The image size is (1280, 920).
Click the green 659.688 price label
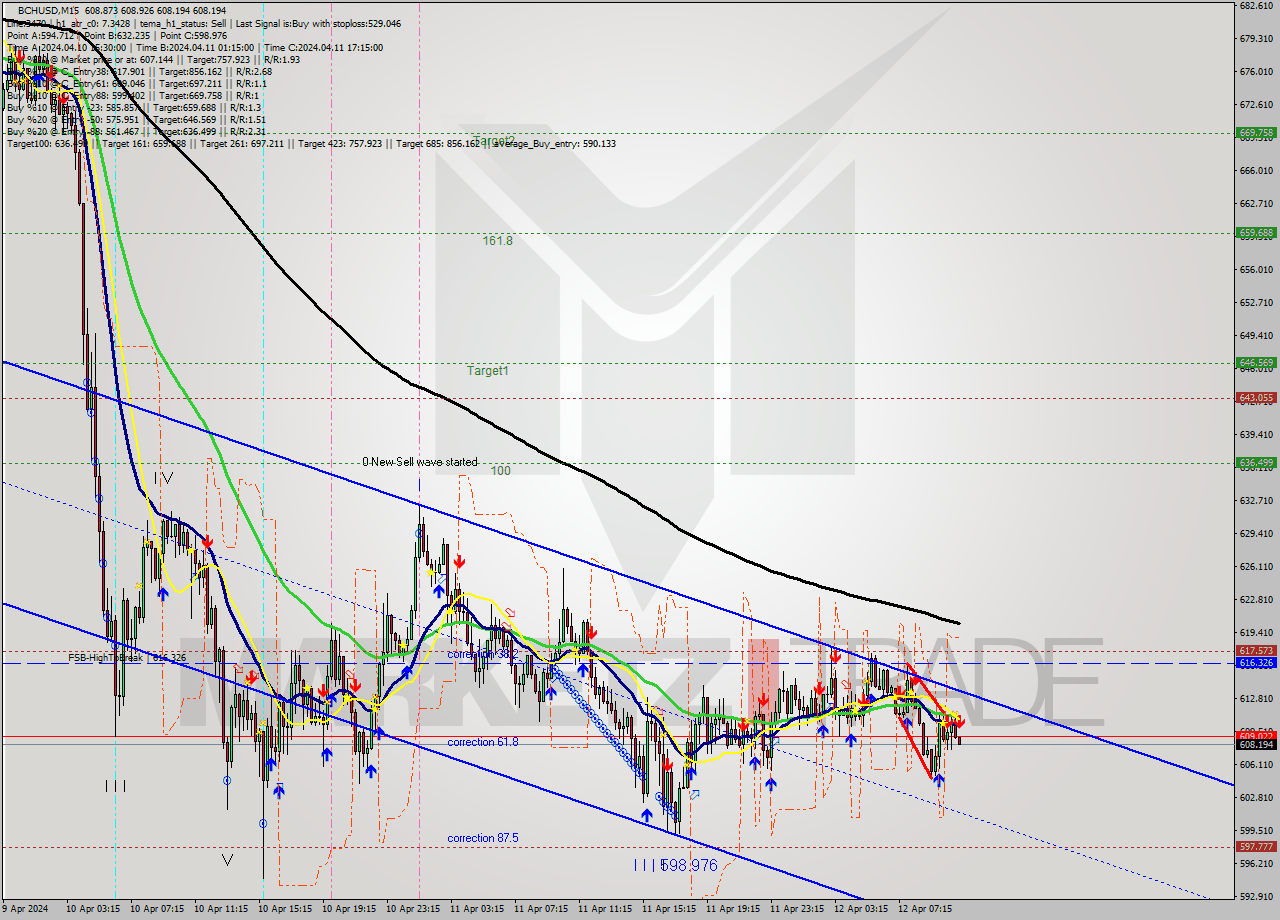1256,232
